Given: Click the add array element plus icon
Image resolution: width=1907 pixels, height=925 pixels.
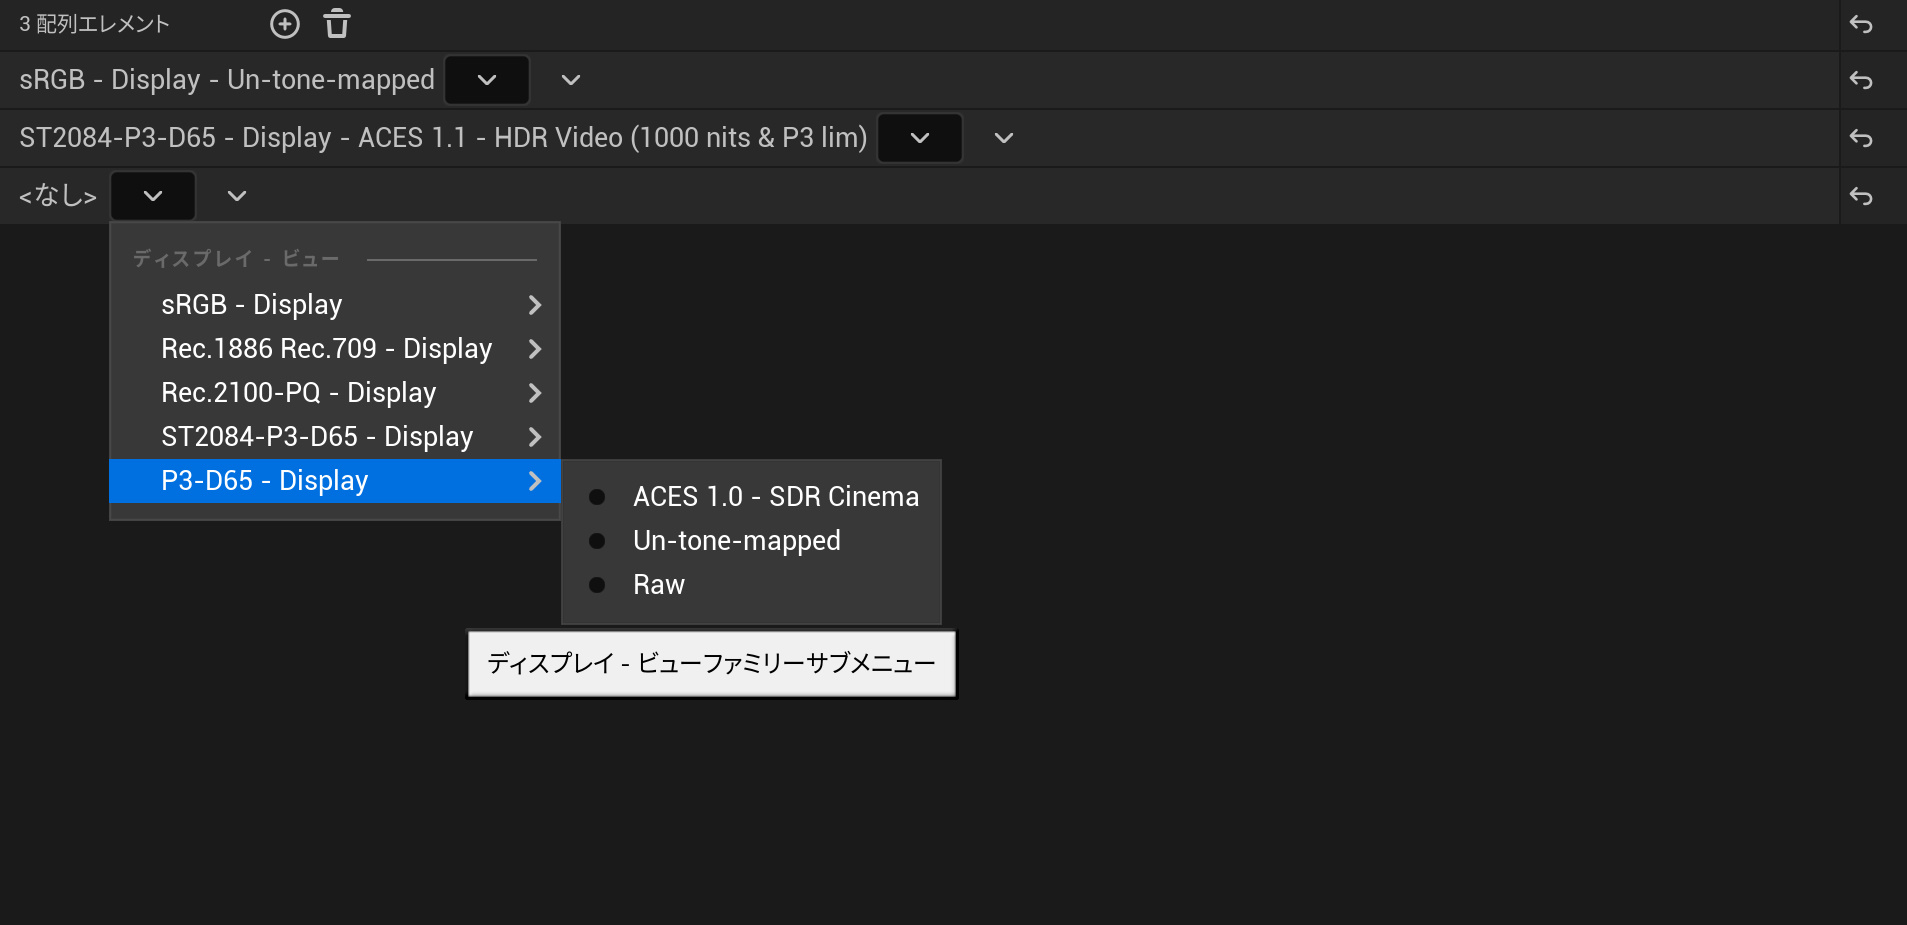Looking at the screenshot, I should click(285, 24).
